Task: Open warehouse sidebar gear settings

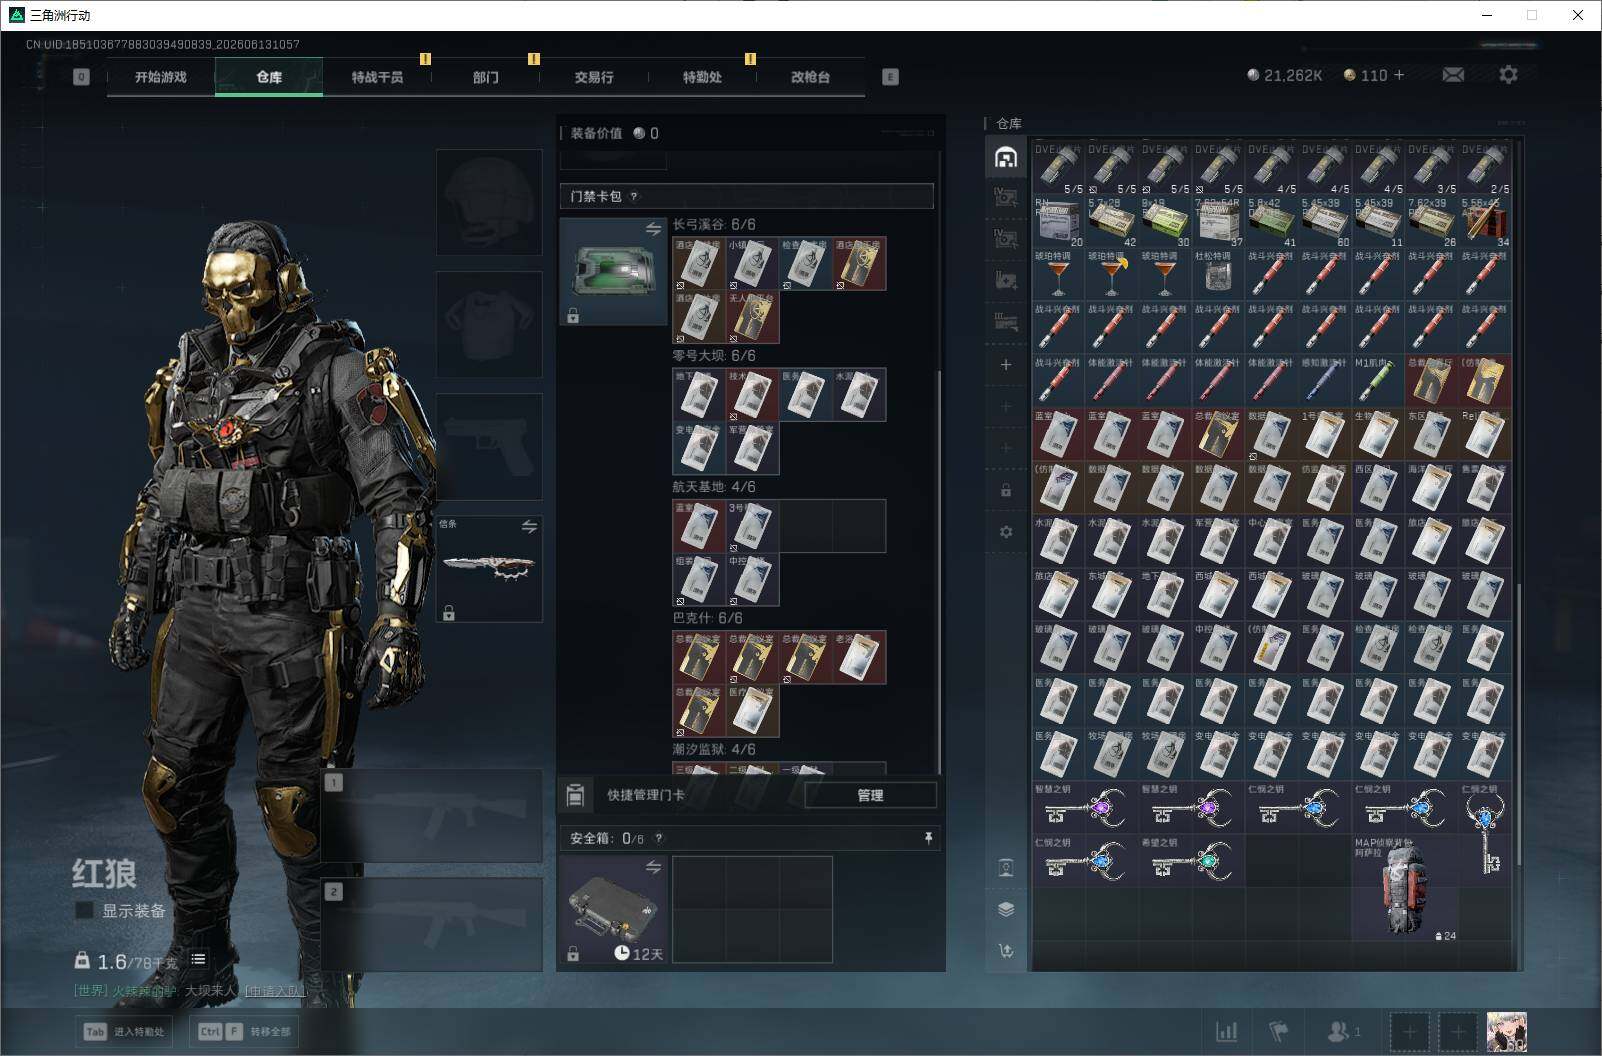Action: point(1006,532)
